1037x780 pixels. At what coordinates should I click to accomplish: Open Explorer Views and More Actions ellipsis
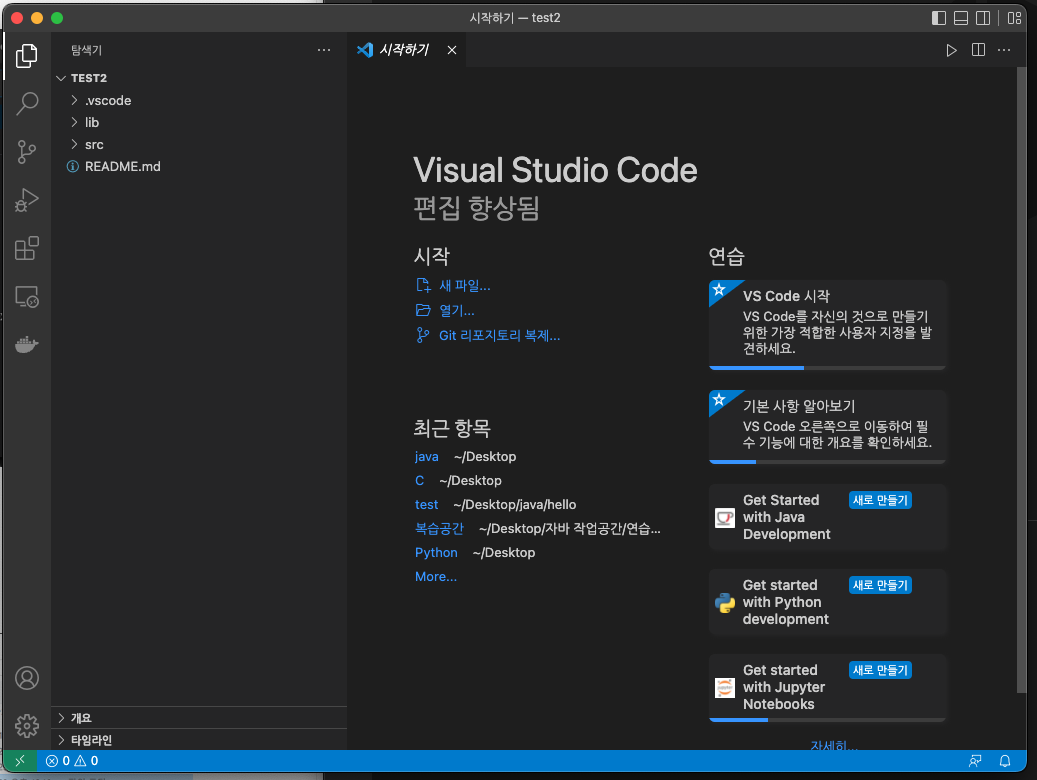click(323, 50)
